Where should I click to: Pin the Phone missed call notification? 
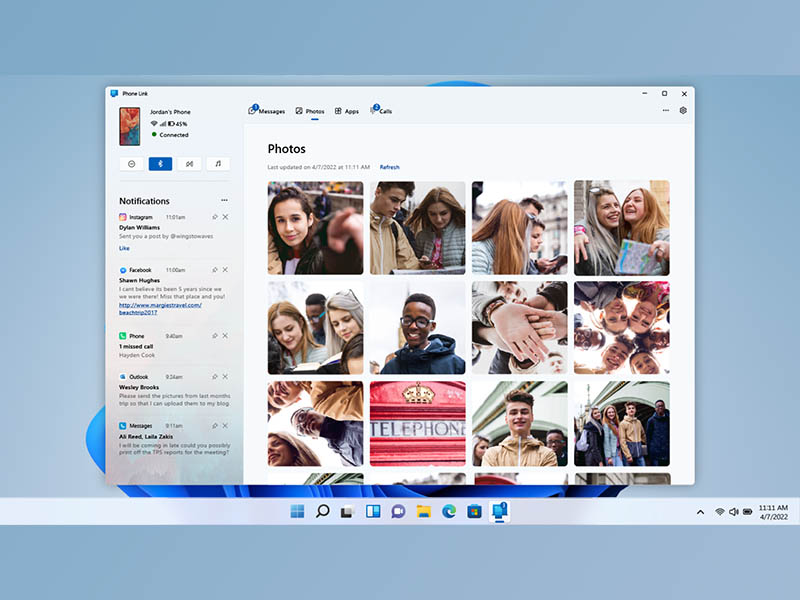coord(215,336)
